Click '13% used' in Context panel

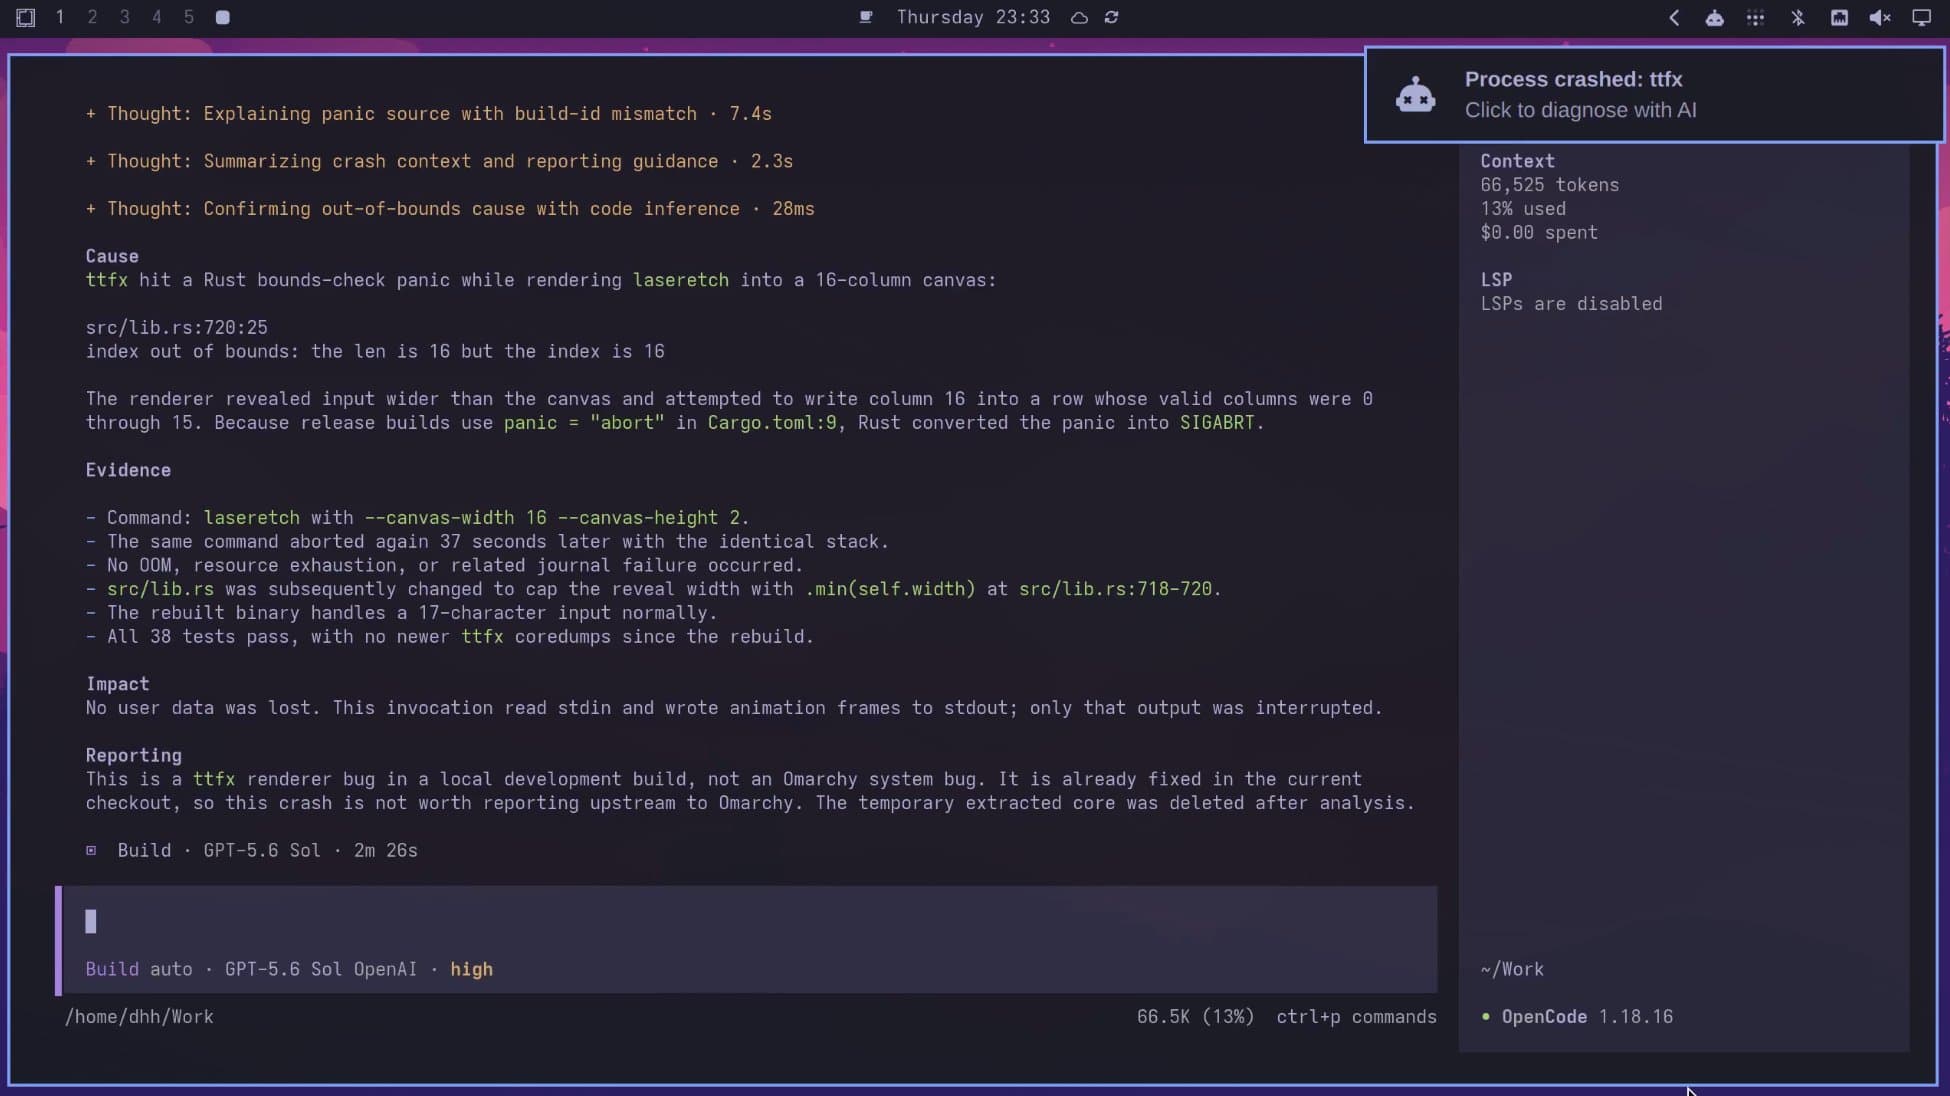coord(1523,209)
